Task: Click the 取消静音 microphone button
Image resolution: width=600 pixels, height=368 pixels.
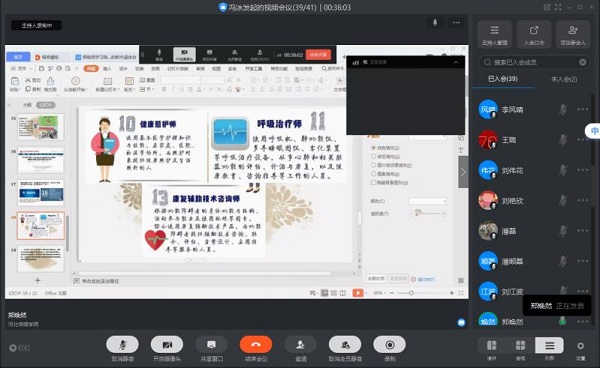Action: [122, 345]
